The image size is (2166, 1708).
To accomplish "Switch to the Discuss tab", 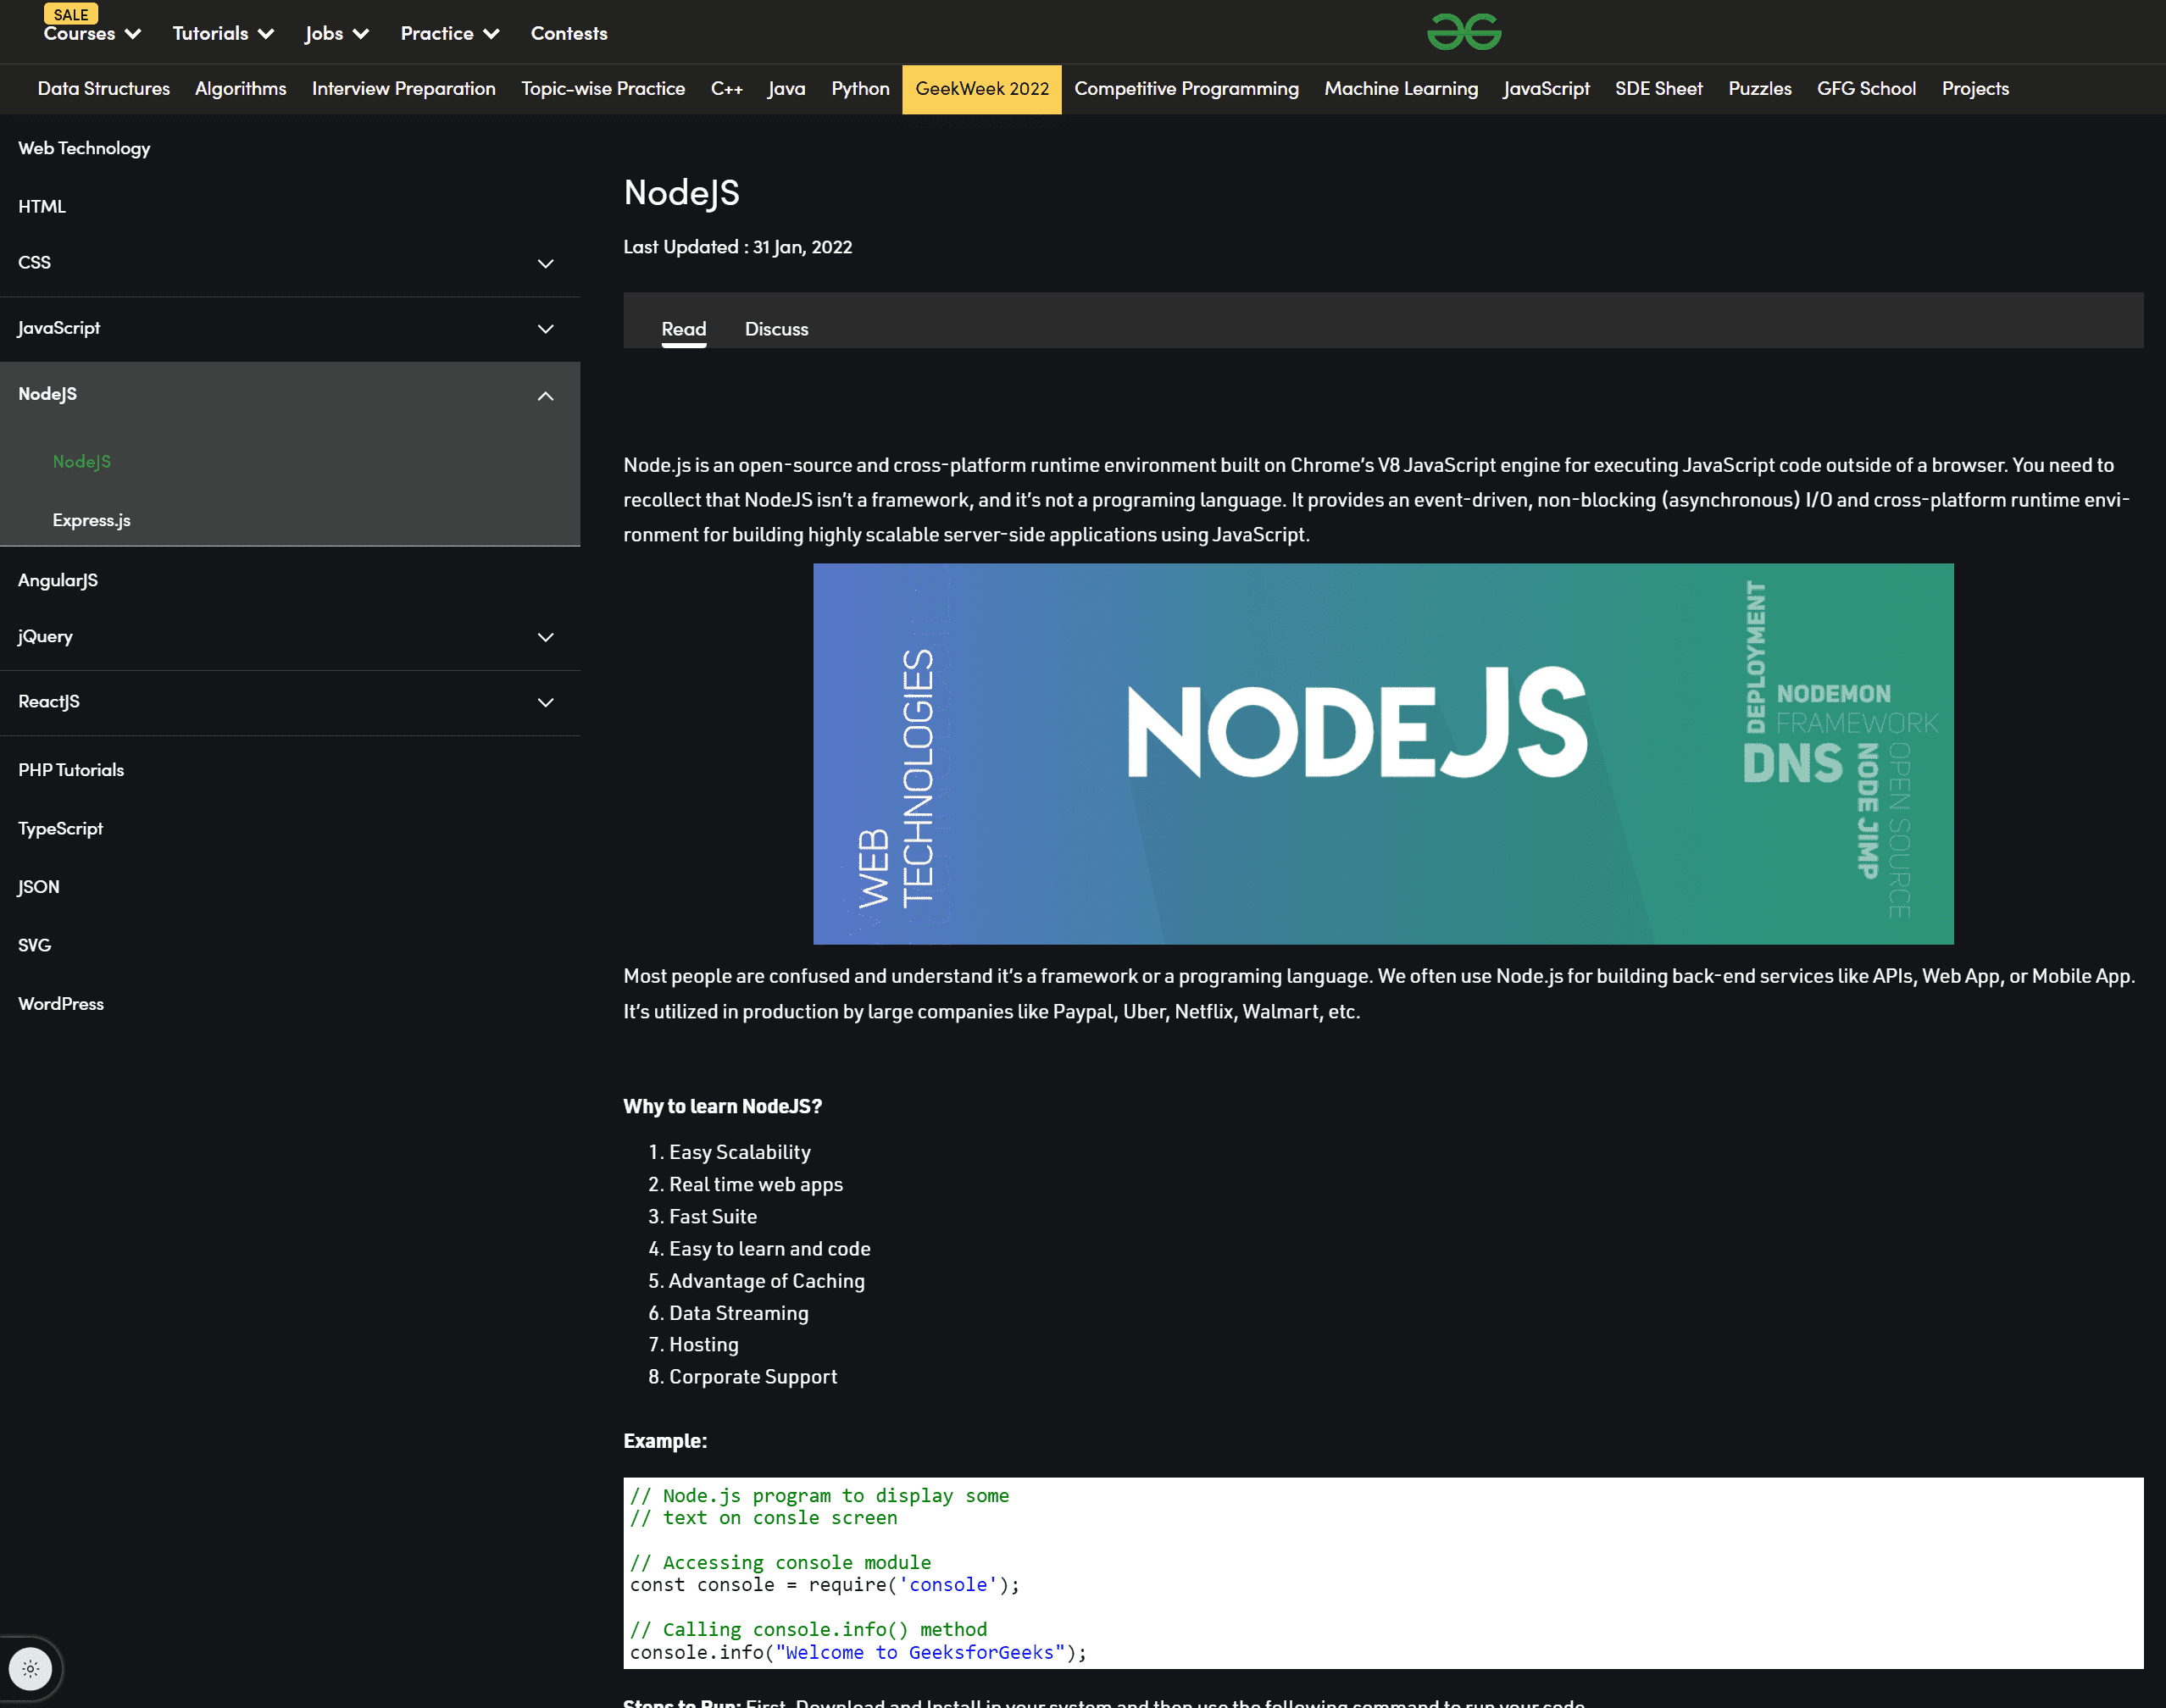I will [x=776, y=329].
